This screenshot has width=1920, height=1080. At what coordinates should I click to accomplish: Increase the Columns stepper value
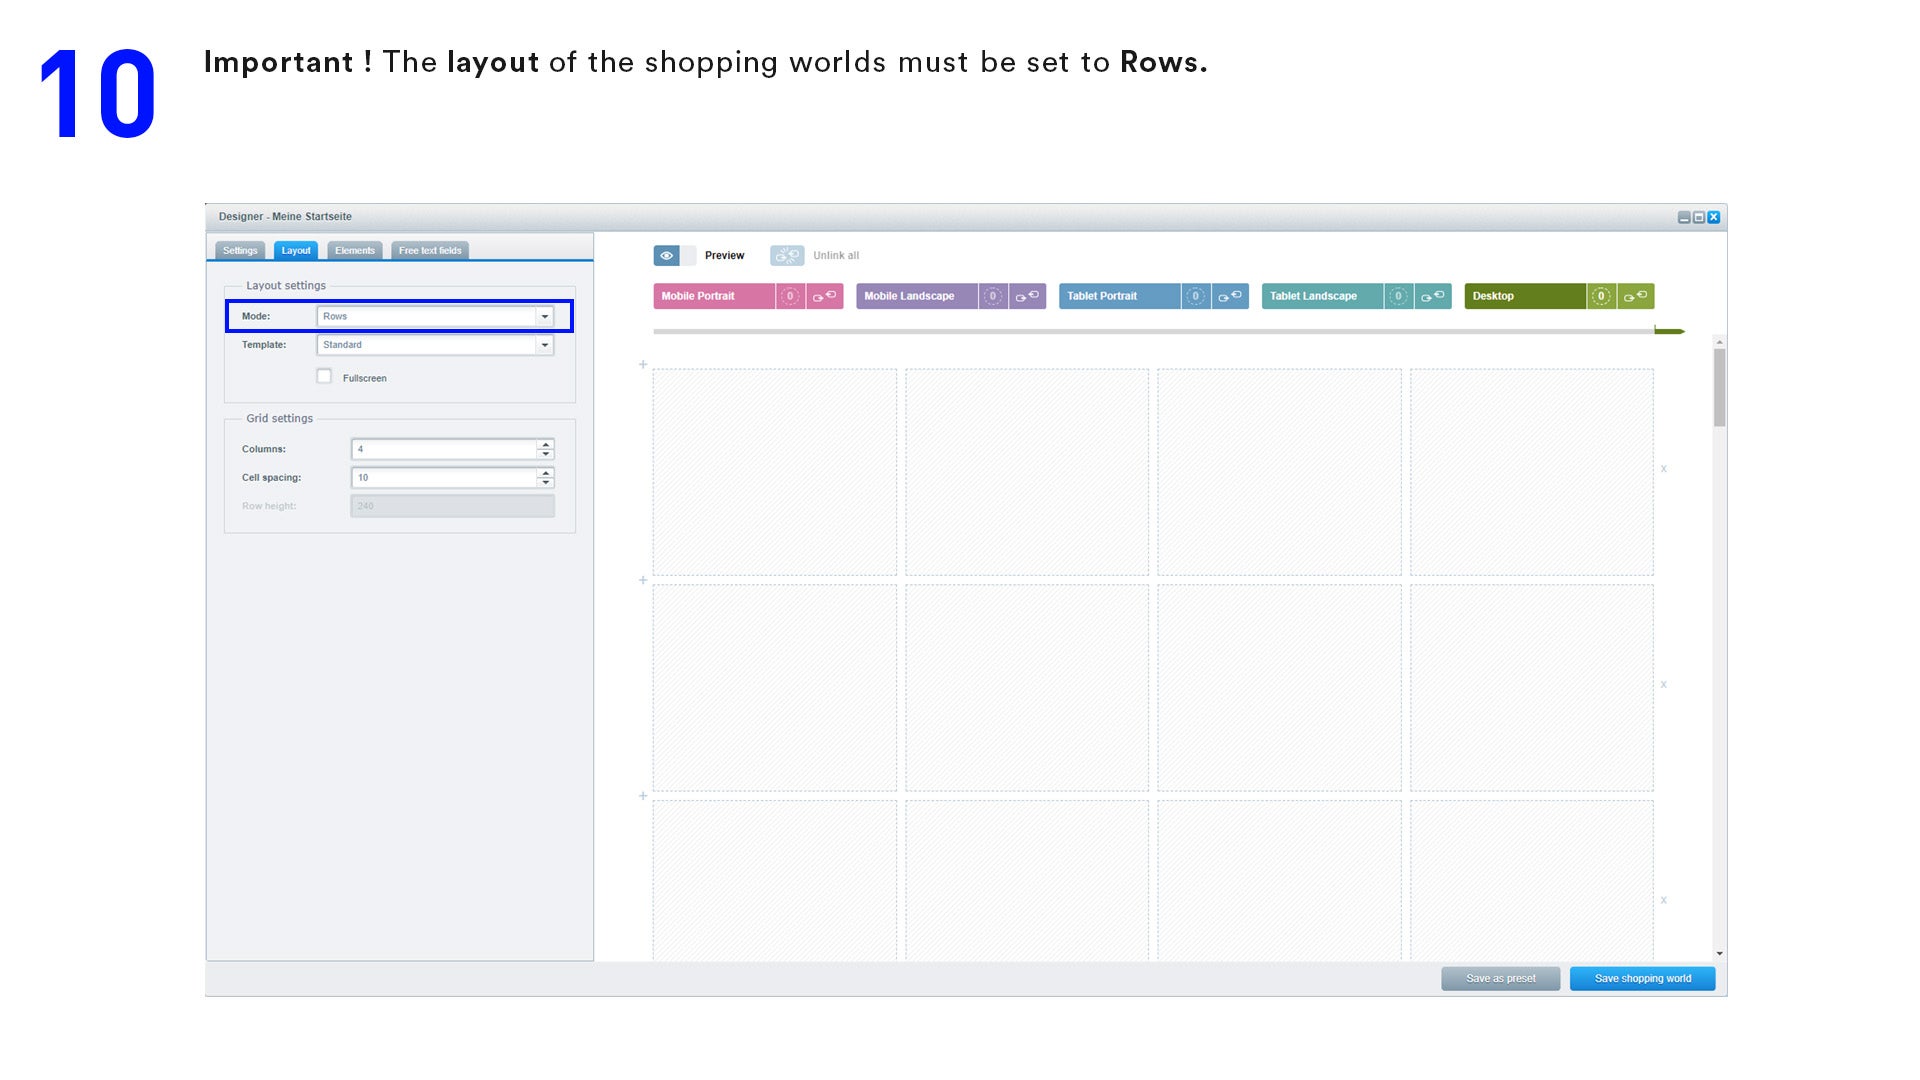click(546, 444)
